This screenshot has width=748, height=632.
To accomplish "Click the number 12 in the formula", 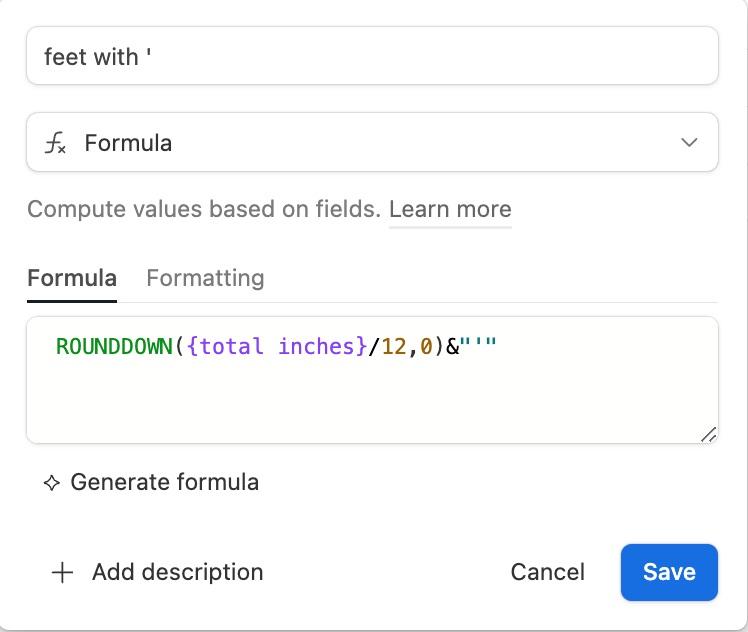I will (x=394, y=347).
